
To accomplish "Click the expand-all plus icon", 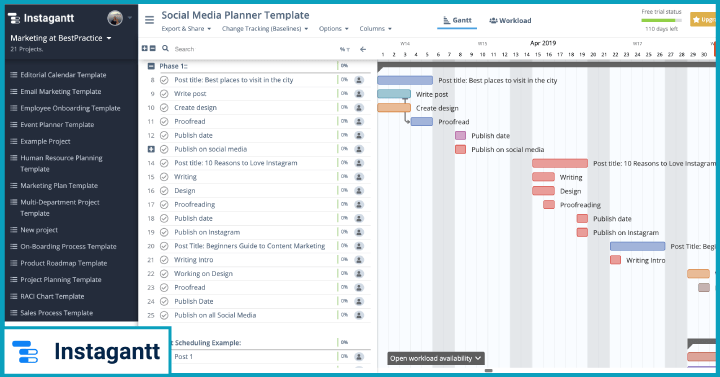I will (x=145, y=49).
